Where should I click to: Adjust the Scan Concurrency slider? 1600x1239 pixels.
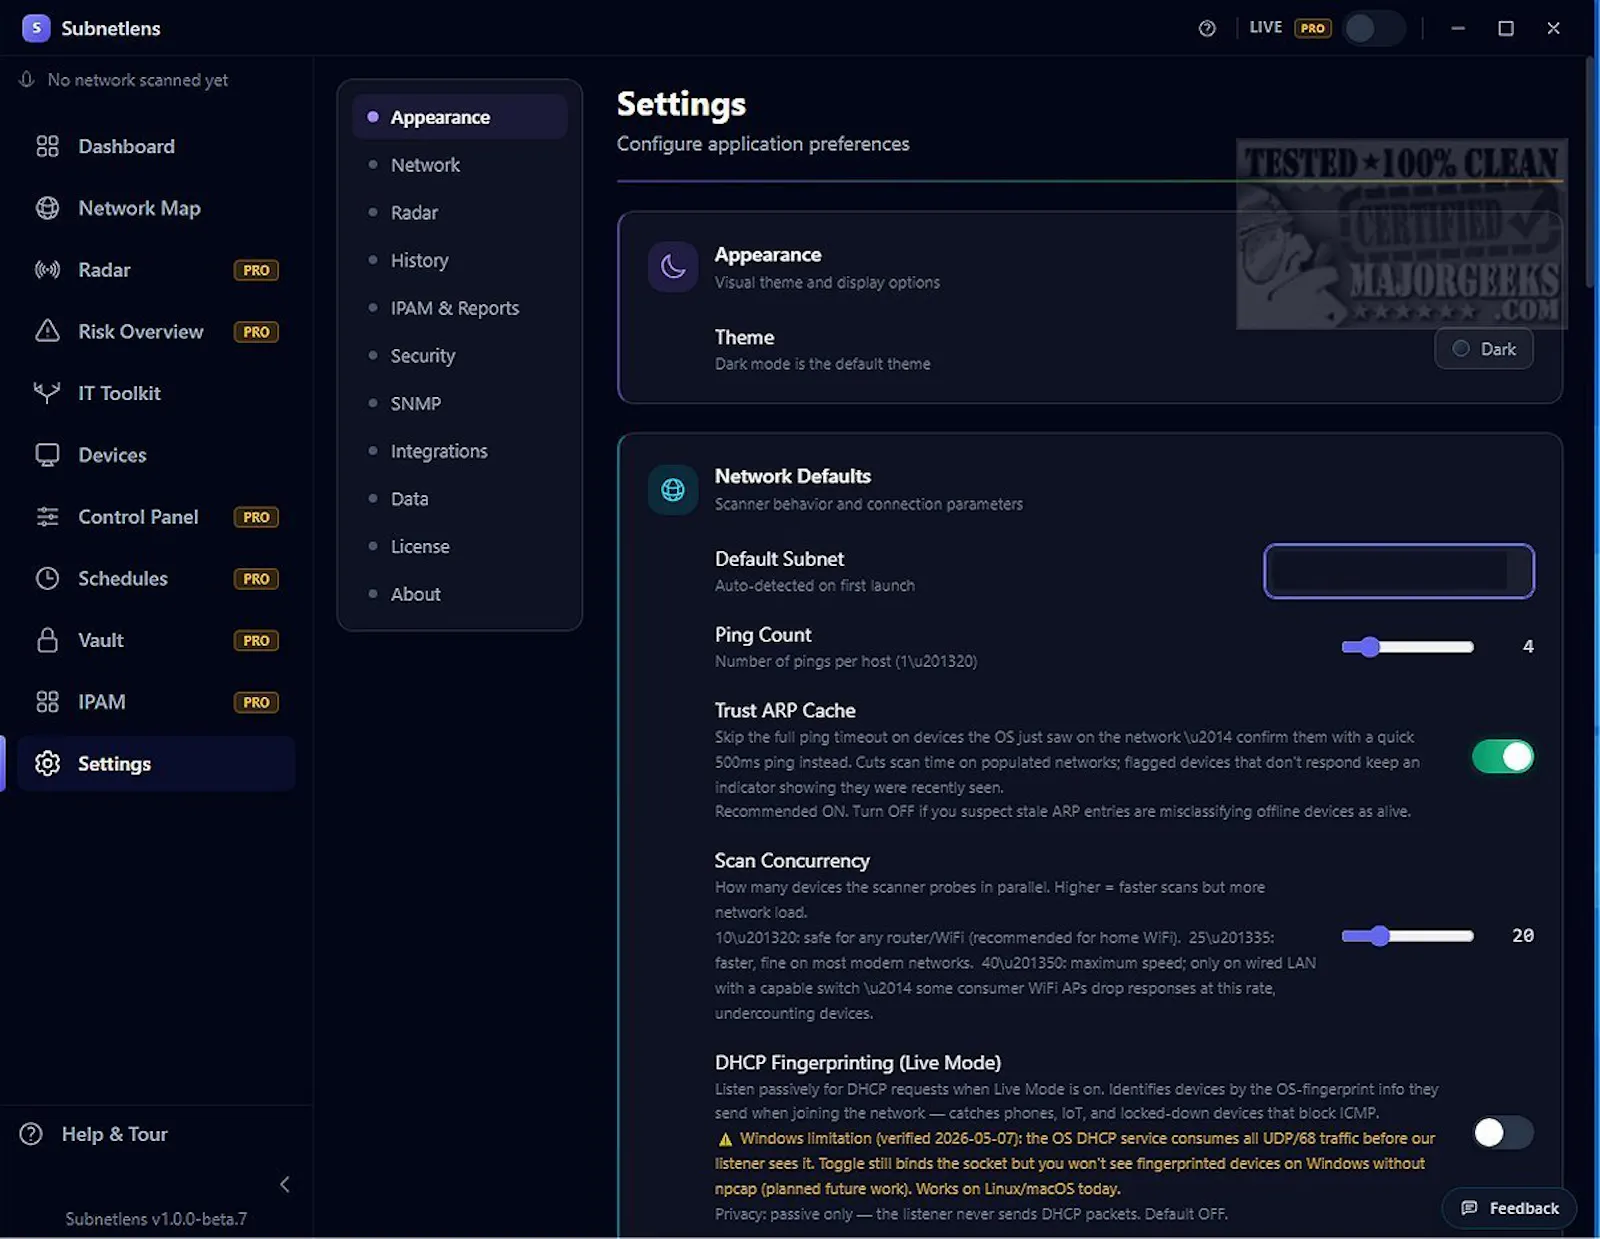tap(1407, 936)
